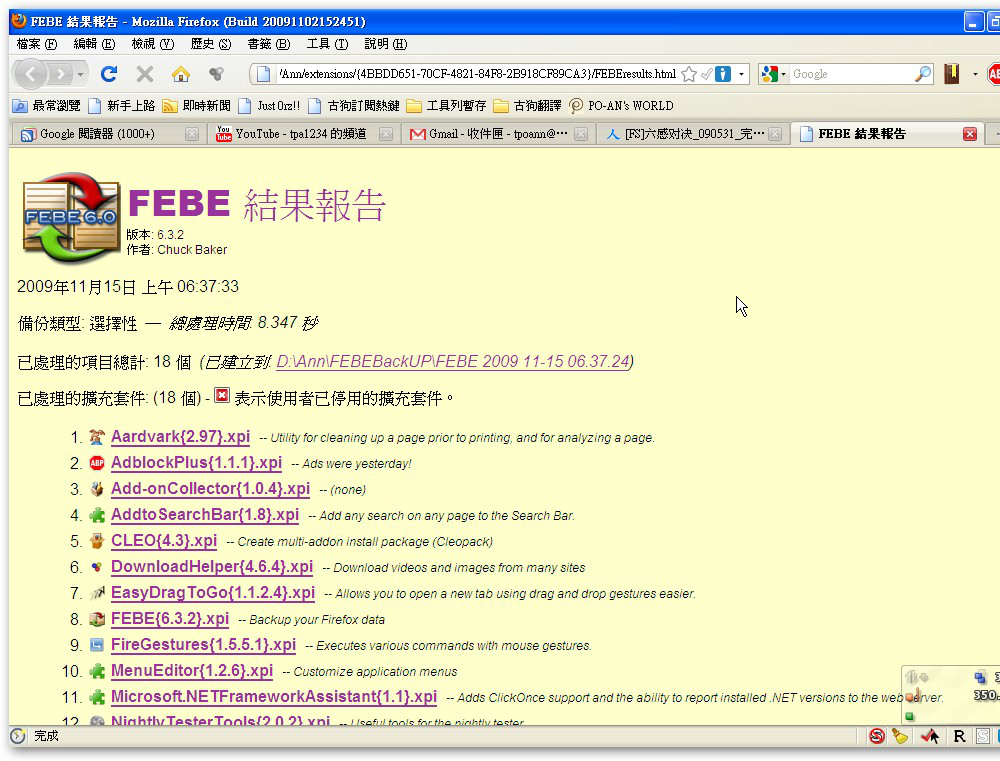The width and height of the screenshot is (1000, 761).
Task: Click the R status bar icon
Action: [959, 736]
